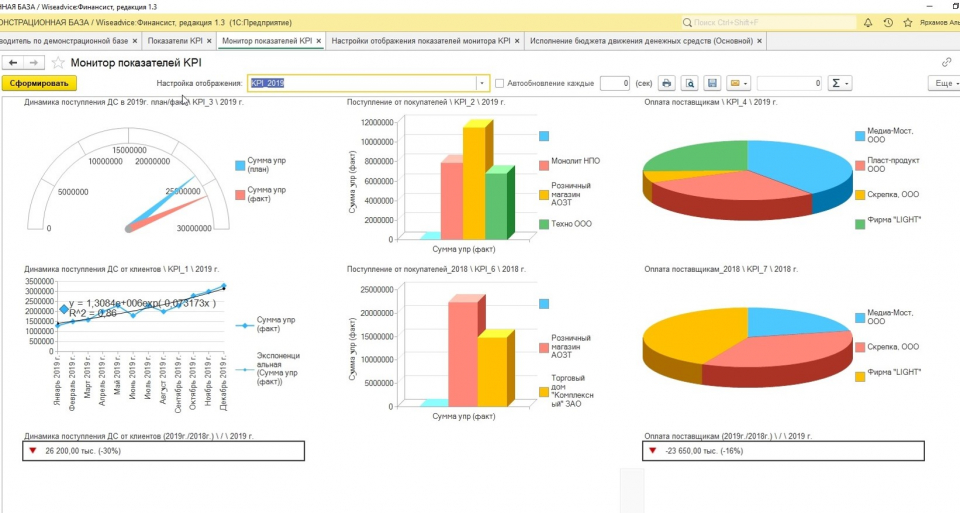Viewport: 960px width, 513px height.
Task: Add page to favorites with title star
Action: click(58, 62)
